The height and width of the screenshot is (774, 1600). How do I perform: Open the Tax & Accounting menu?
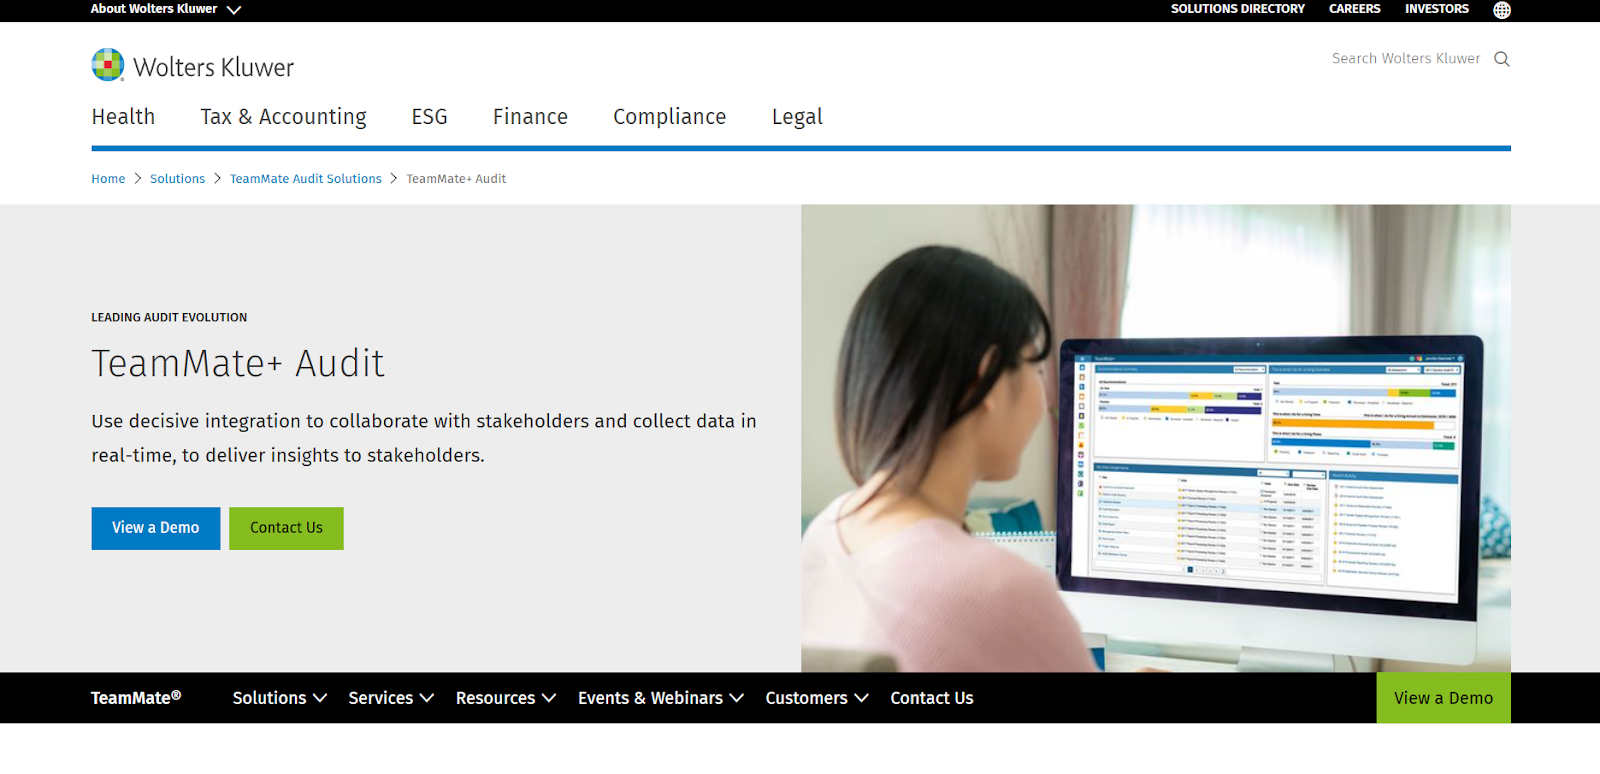tap(283, 117)
